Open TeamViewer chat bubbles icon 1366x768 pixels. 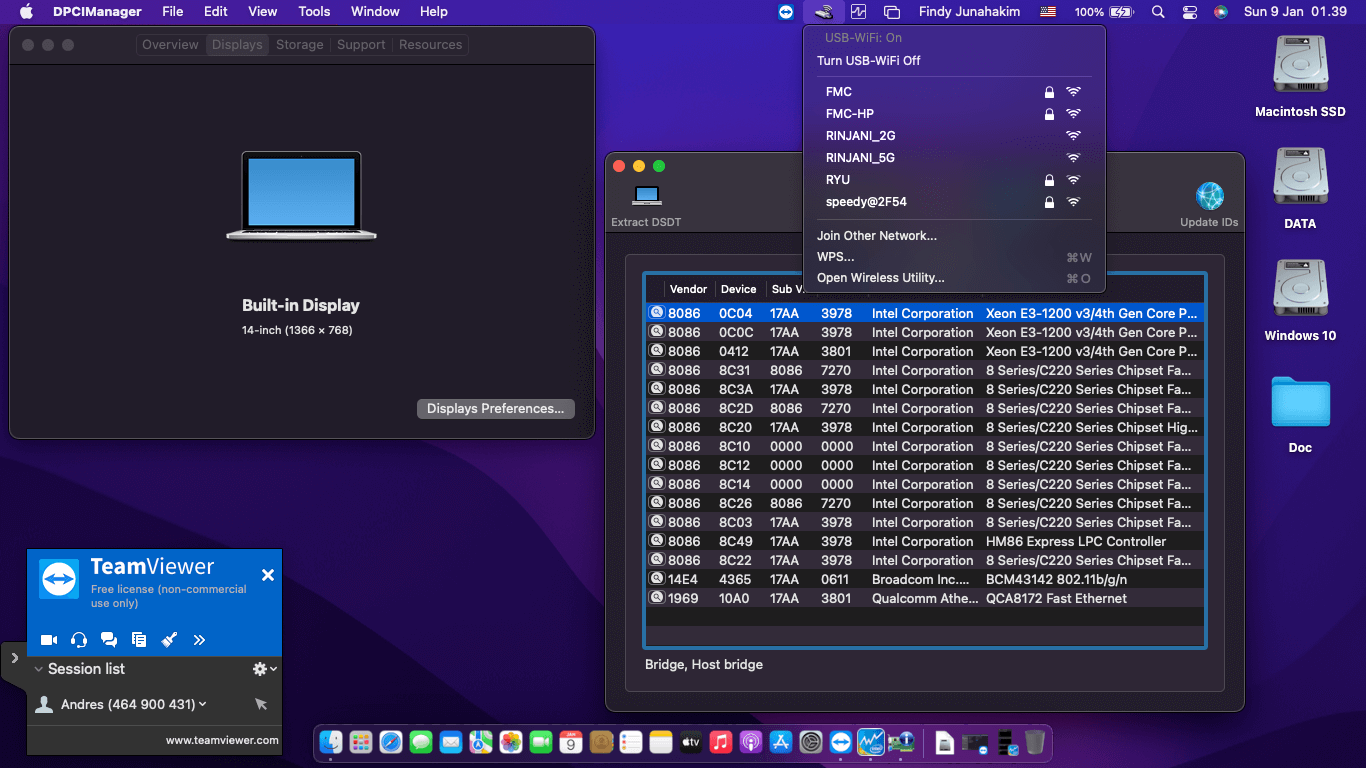click(109, 640)
